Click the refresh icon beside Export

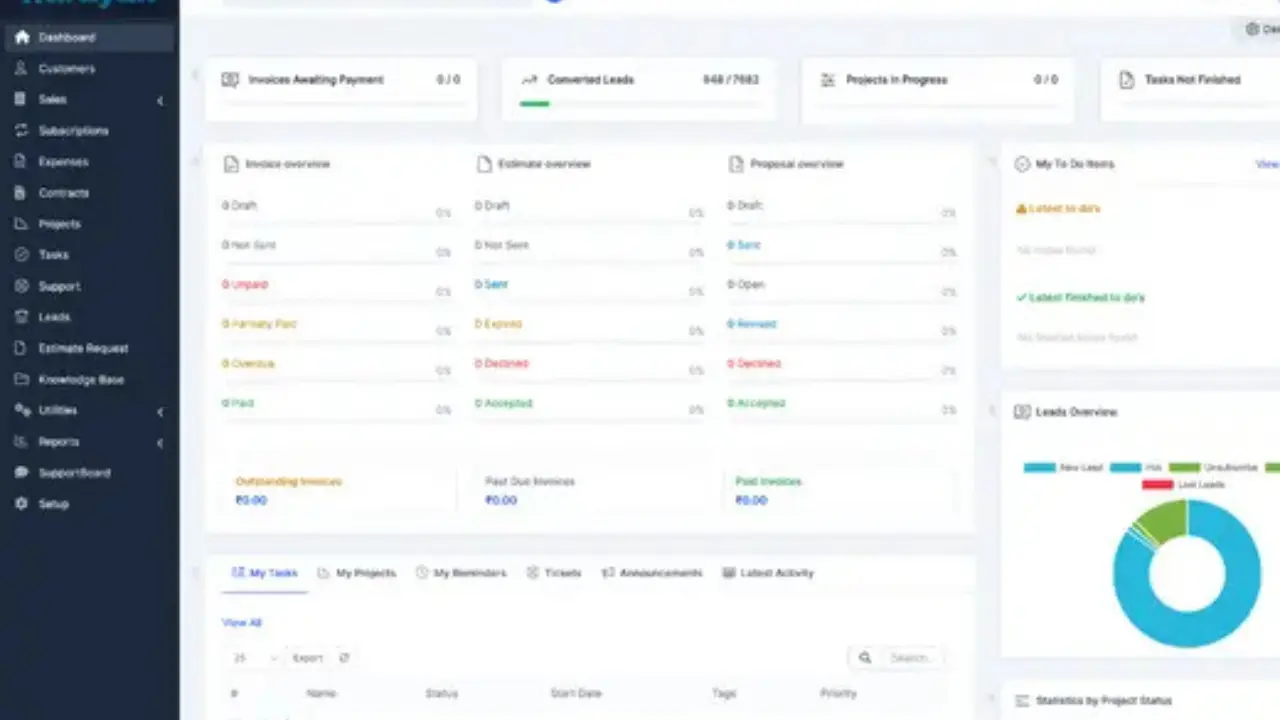[x=344, y=658]
